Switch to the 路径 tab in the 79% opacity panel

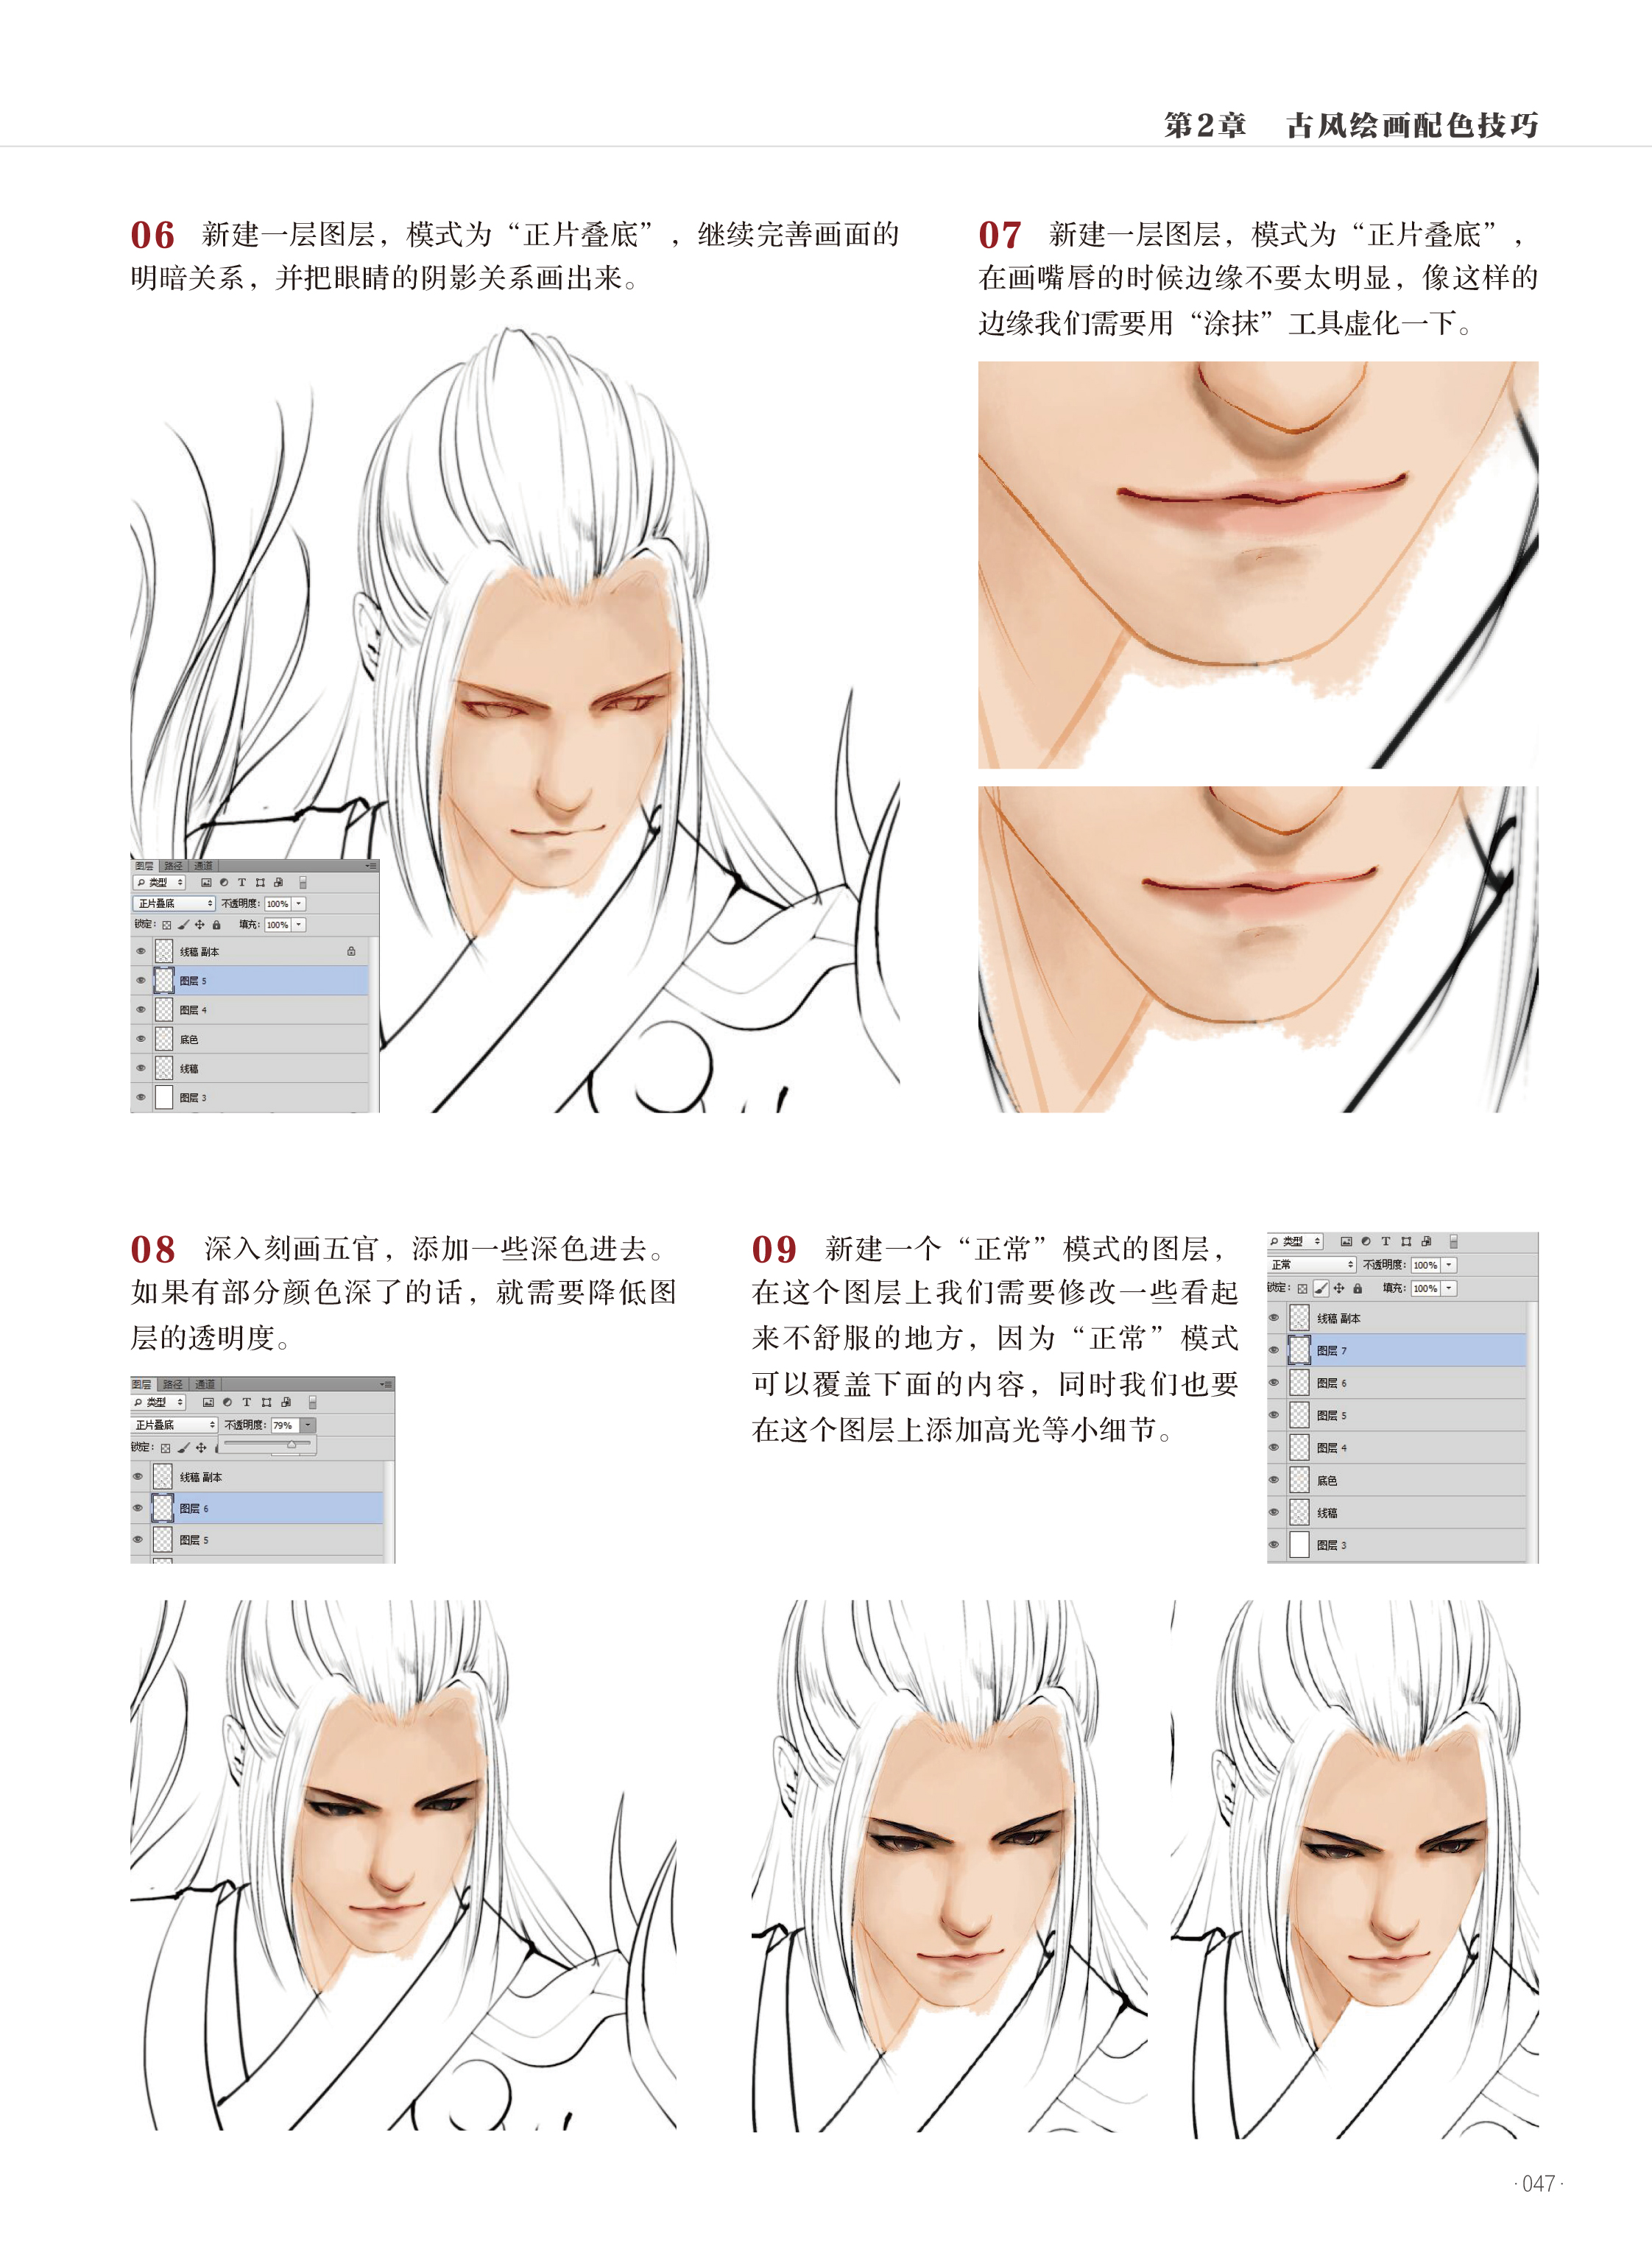point(173,1384)
